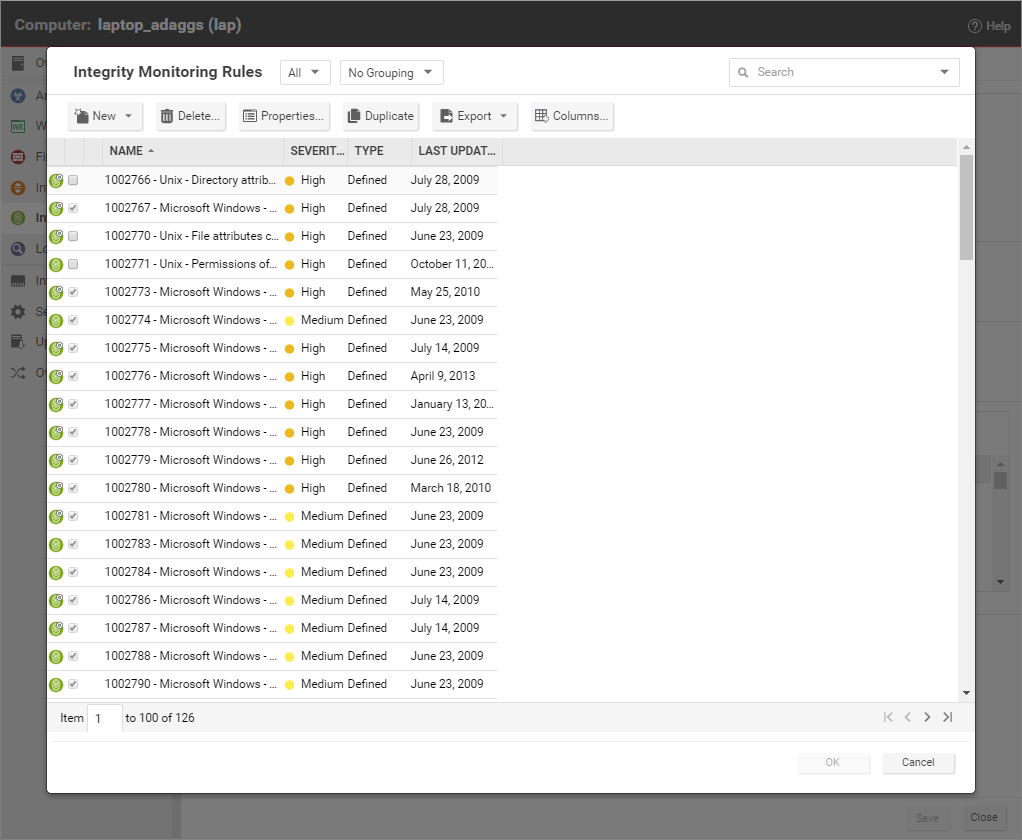Toggle checkbox for rule 1002771 Unix Permissions

click(x=73, y=265)
